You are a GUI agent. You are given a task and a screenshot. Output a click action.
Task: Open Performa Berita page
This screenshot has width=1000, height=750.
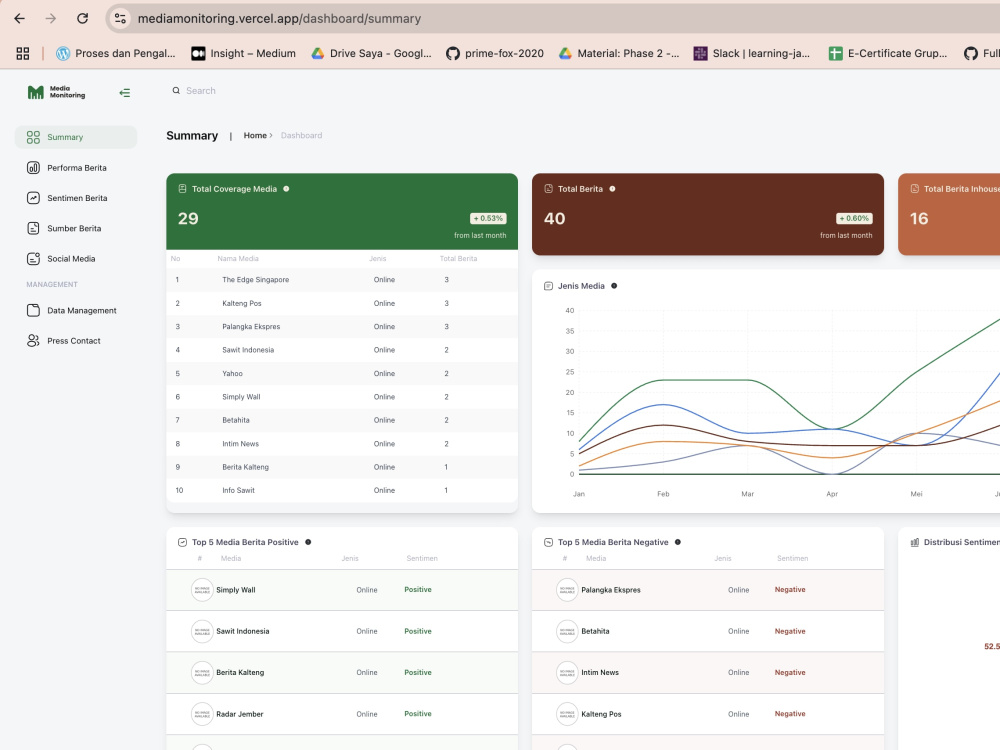click(76, 168)
